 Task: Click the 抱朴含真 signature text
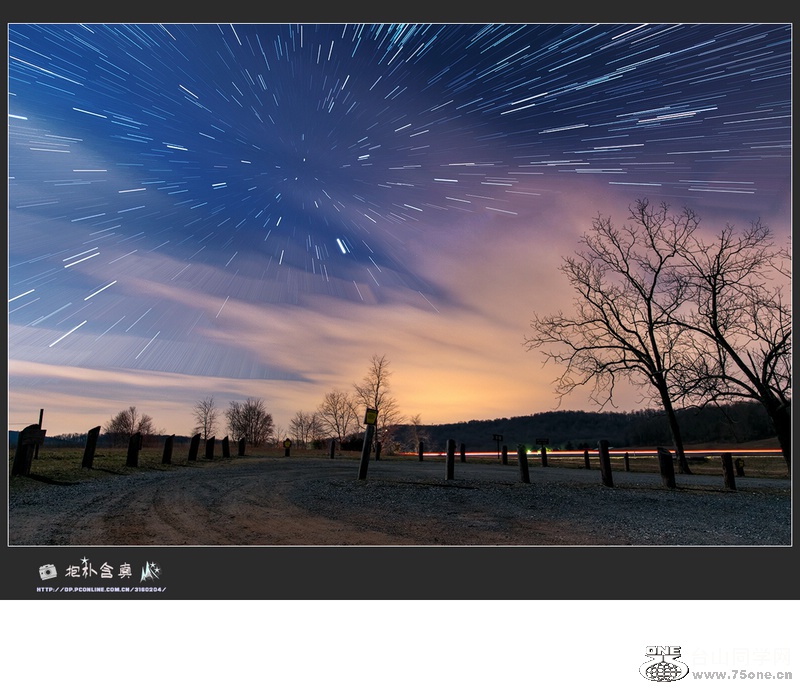[x=98, y=571]
